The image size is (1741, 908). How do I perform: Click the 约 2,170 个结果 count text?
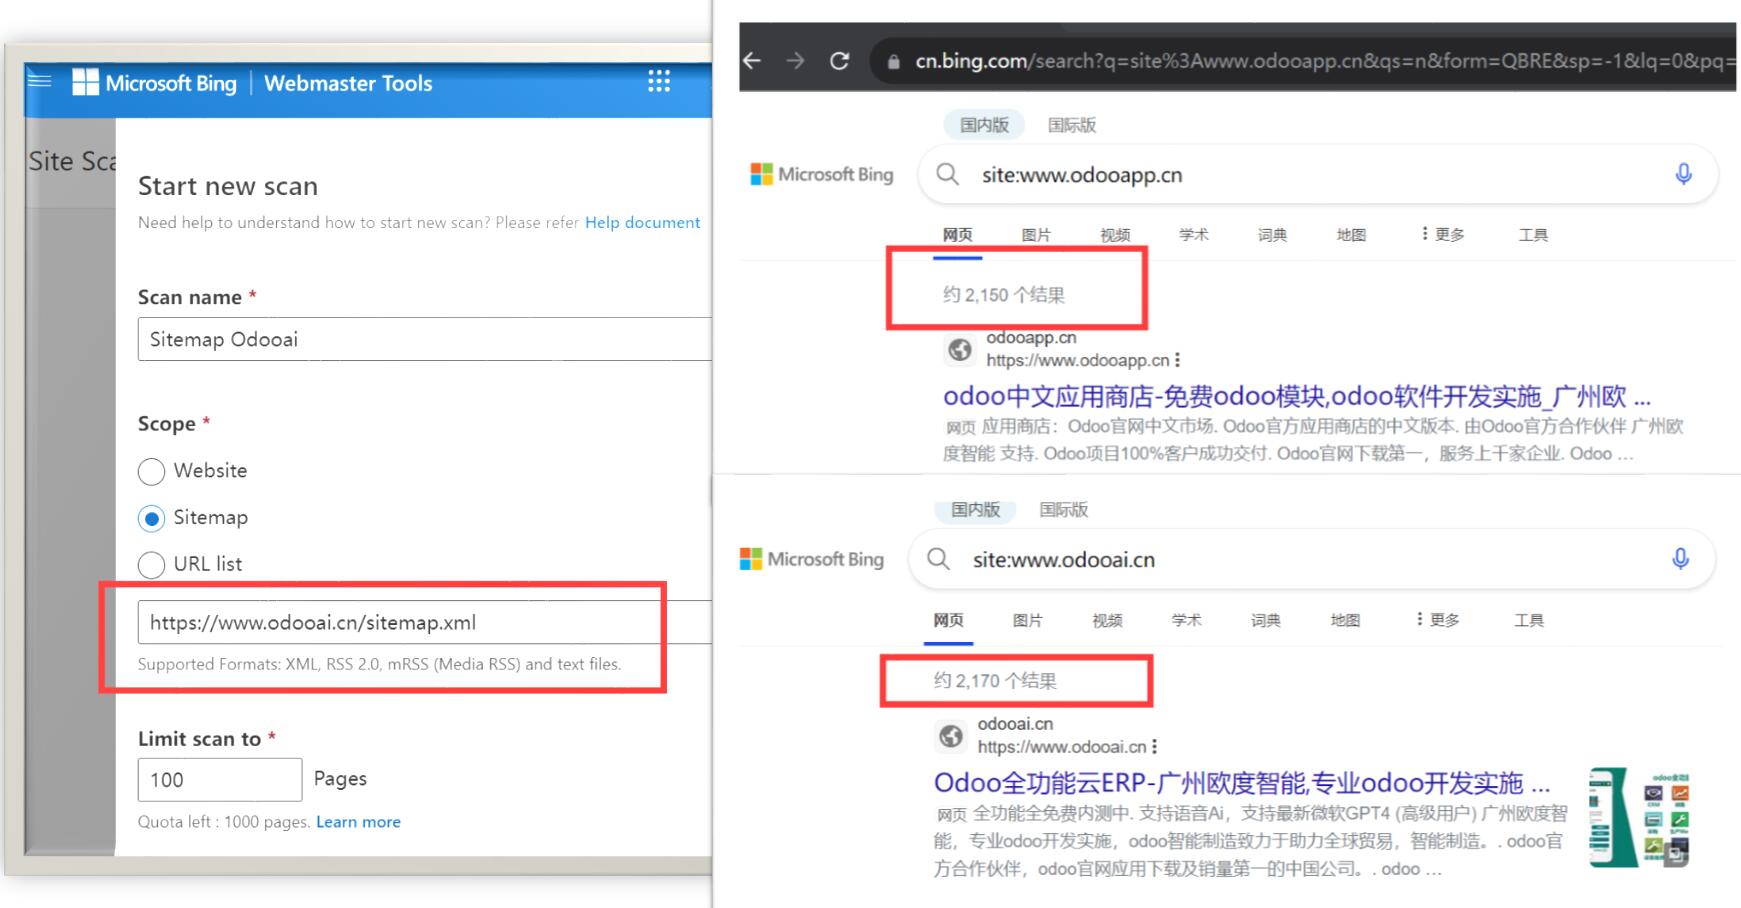click(x=994, y=681)
